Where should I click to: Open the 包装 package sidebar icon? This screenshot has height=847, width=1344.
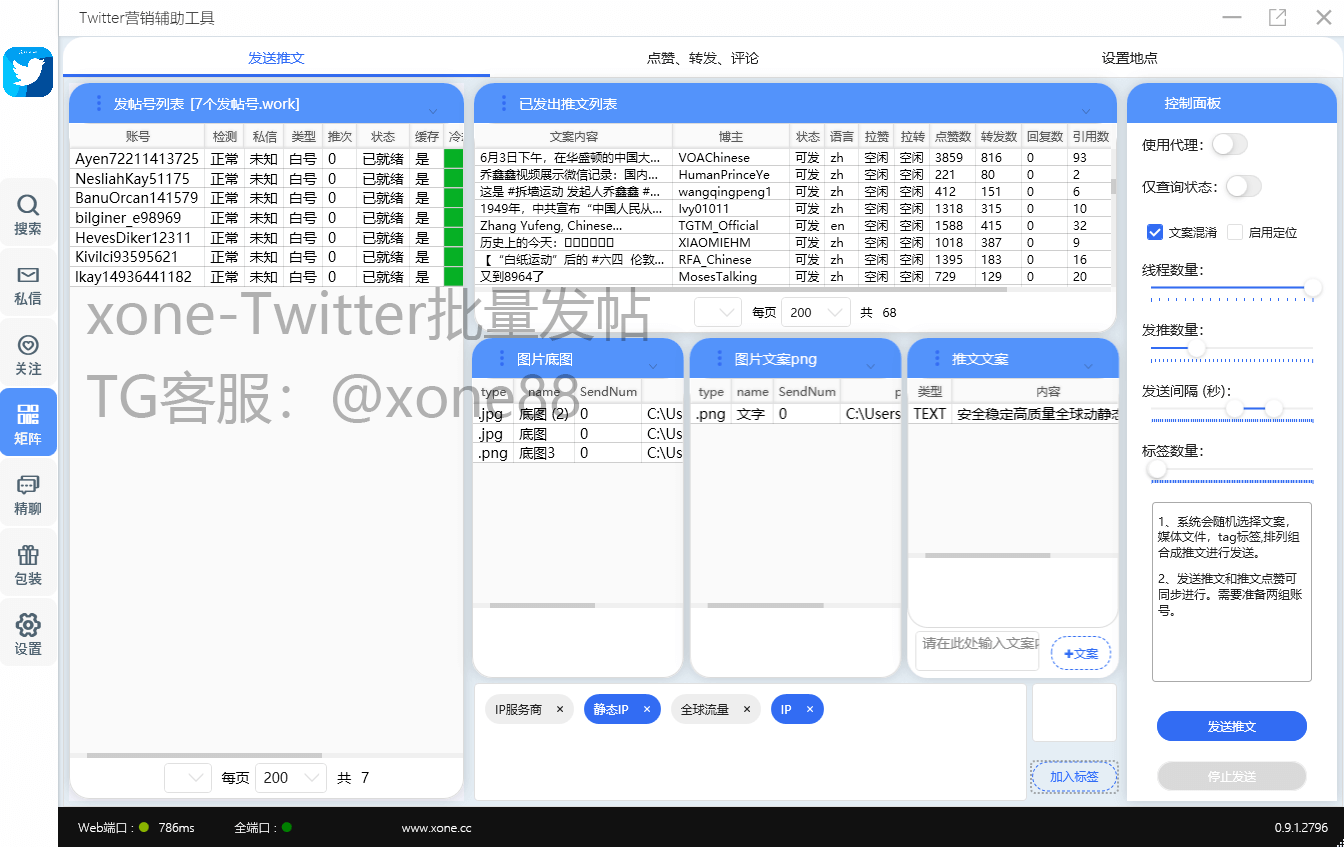click(28, 564)
